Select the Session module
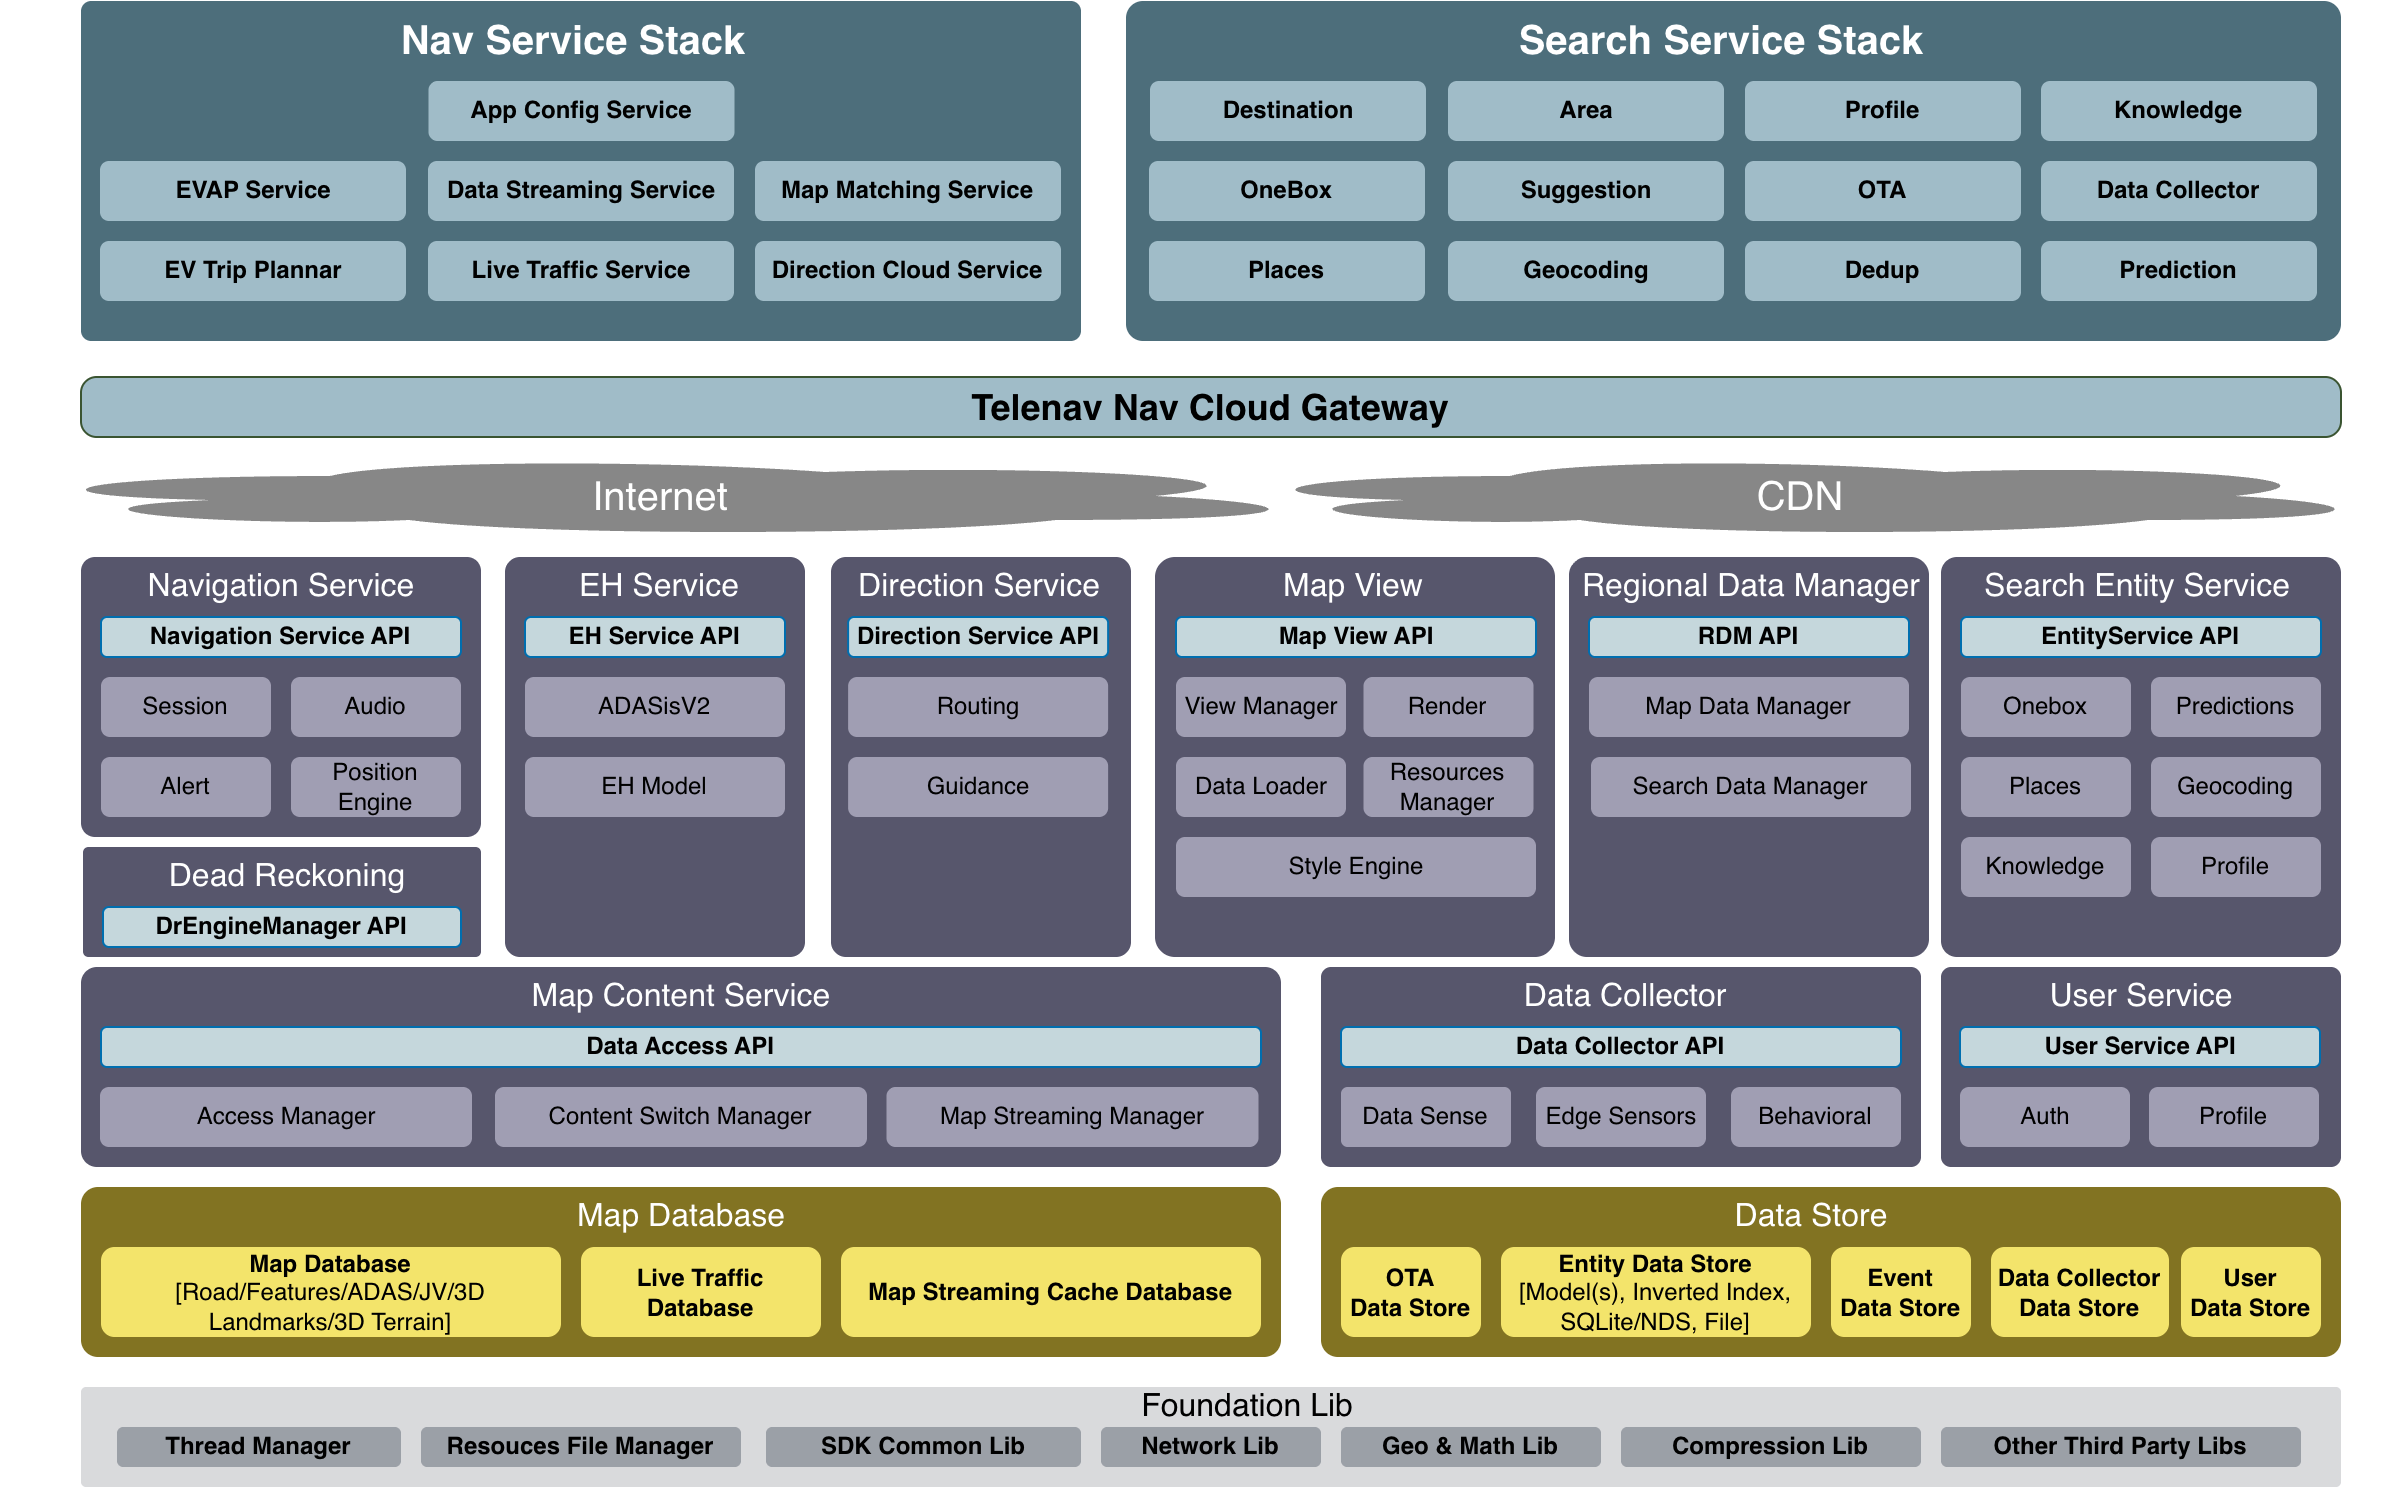2382x1488 pixels. pyautogui.click(x=185, y=706)
